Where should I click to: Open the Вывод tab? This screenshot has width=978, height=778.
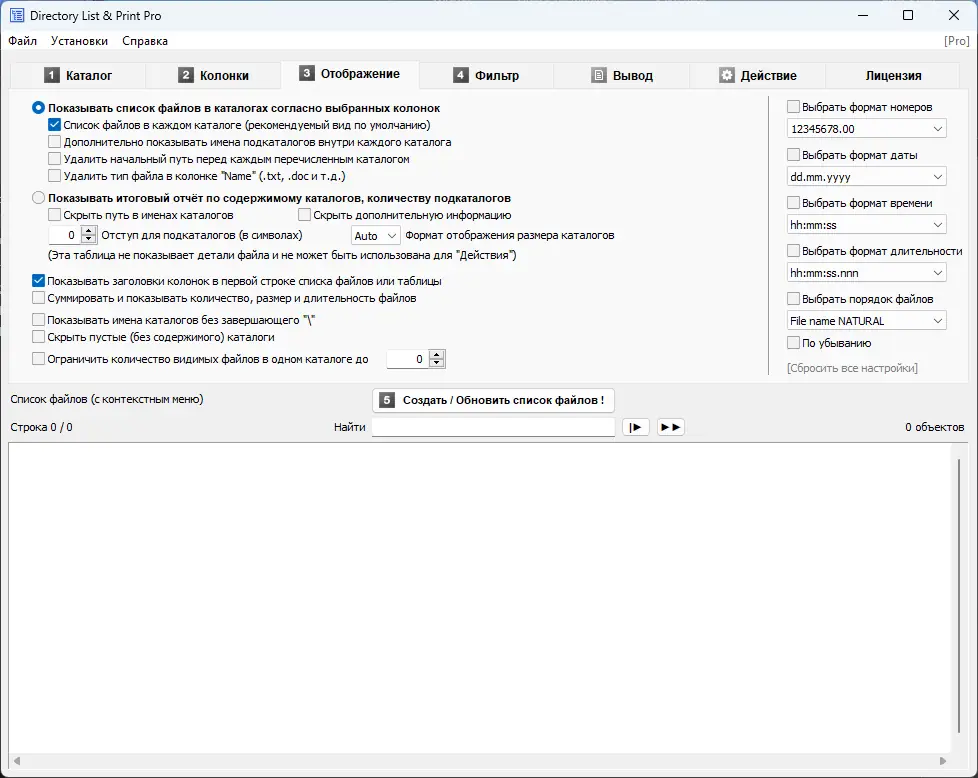click(x=622, y=75)
